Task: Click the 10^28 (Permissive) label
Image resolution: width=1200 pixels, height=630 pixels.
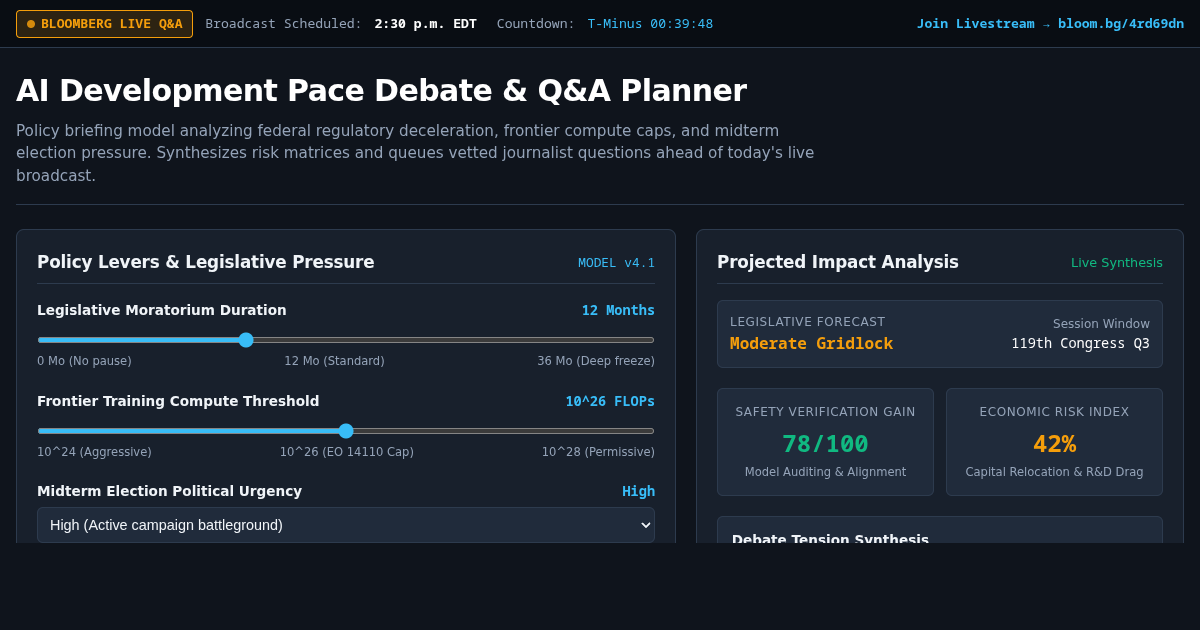Action: tap(598, 452)
